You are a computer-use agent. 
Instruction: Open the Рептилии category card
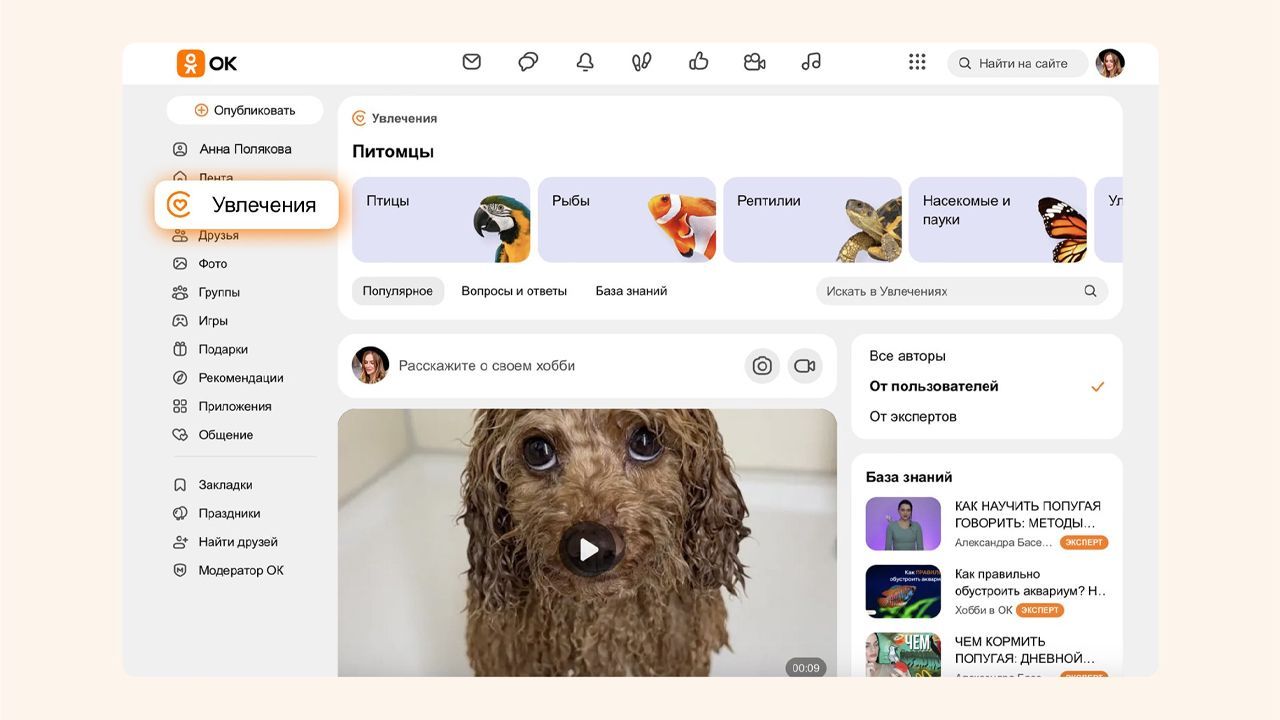(x=812, y=220)
